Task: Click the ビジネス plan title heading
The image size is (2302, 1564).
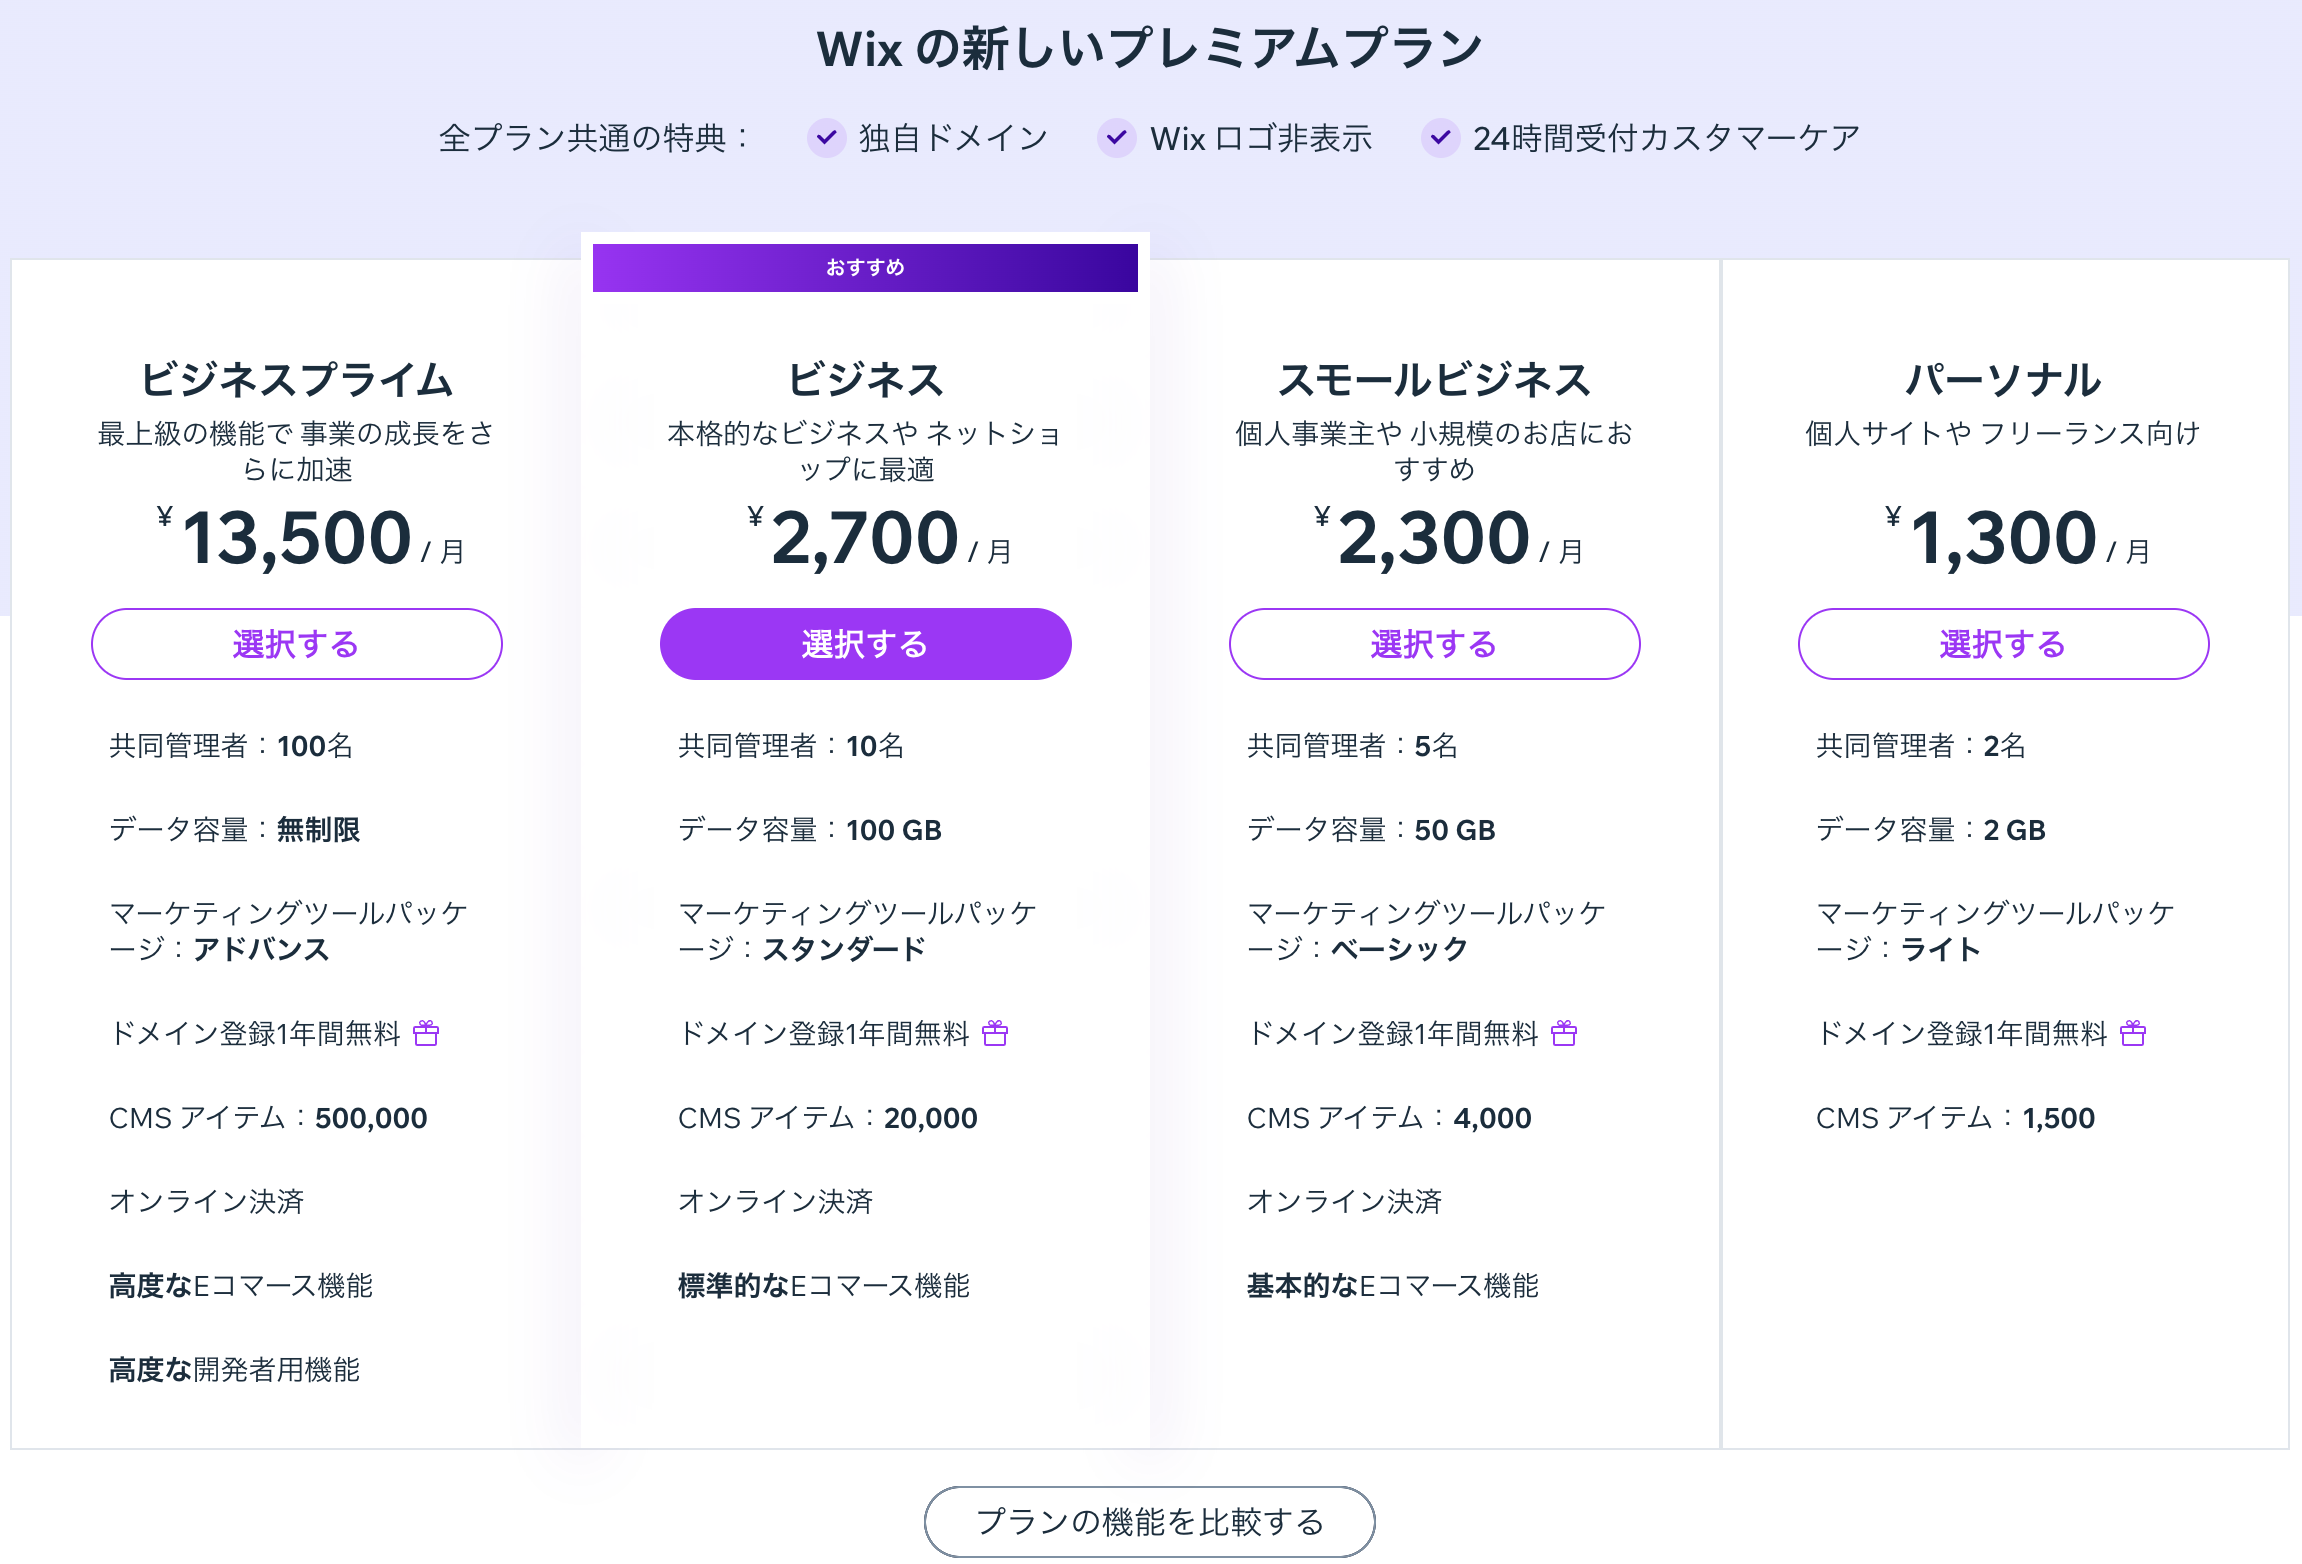Action: click(864, 378)
